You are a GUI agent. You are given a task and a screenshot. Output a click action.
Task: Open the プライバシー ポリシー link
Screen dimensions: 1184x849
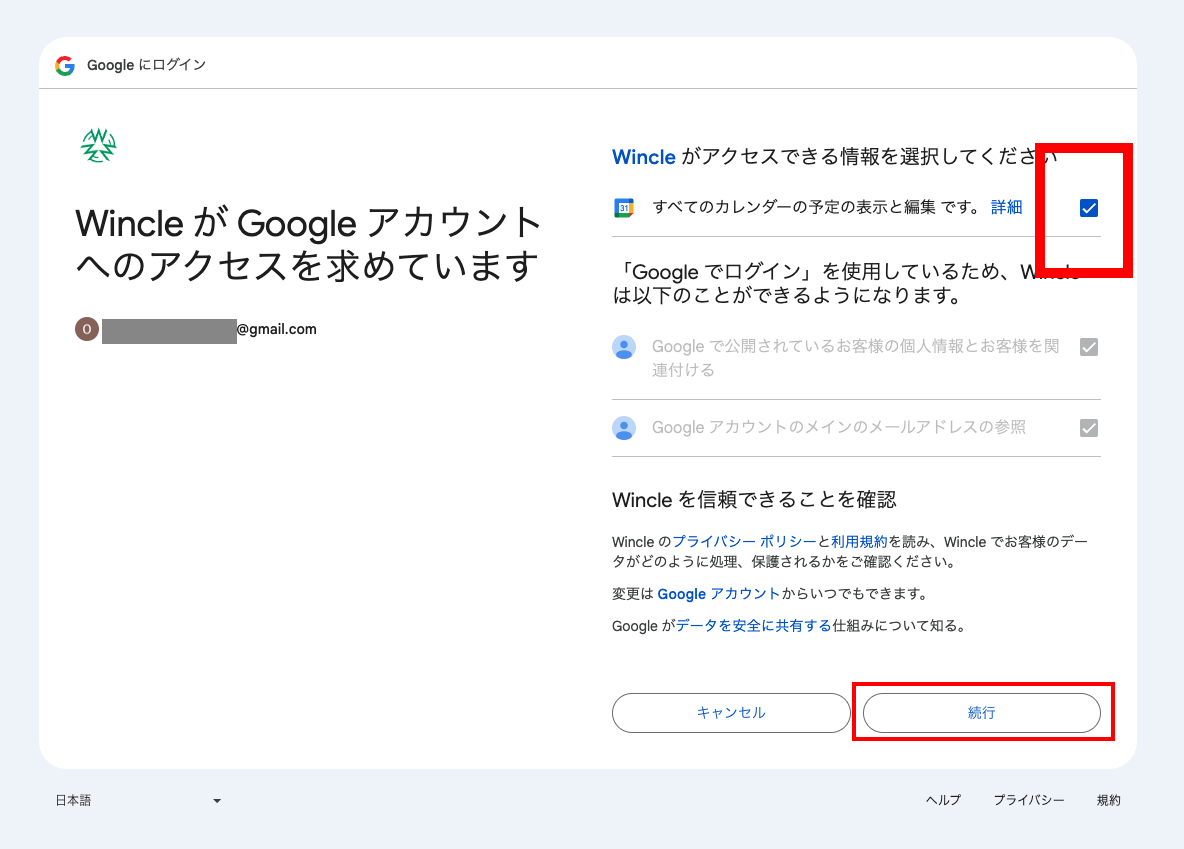coord(744,542)
